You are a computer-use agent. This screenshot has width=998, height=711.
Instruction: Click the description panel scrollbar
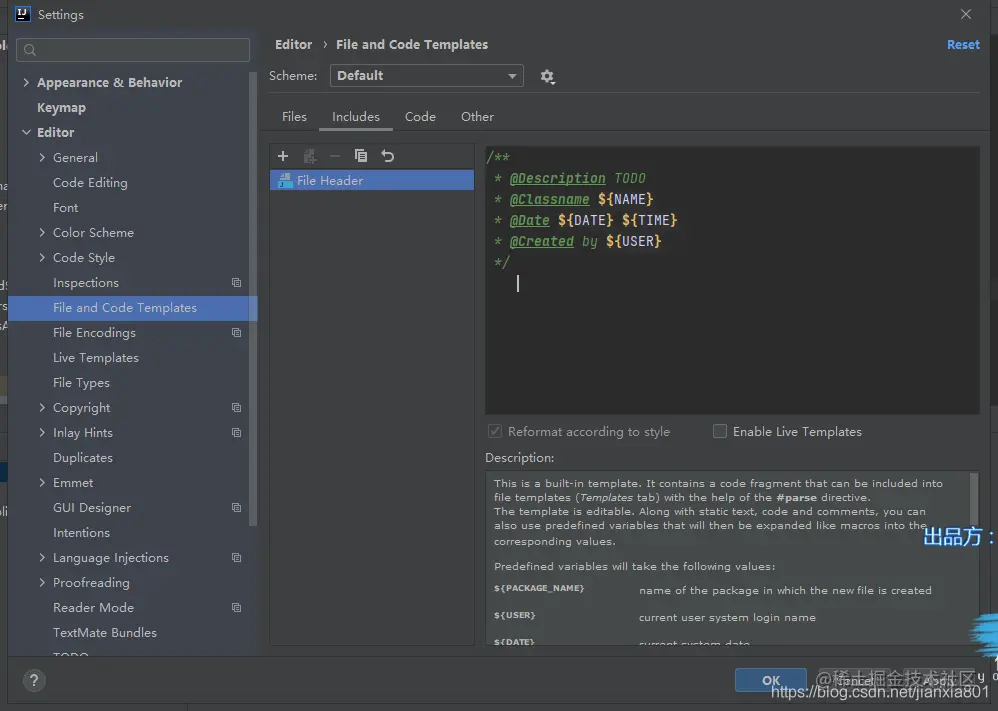974,499
